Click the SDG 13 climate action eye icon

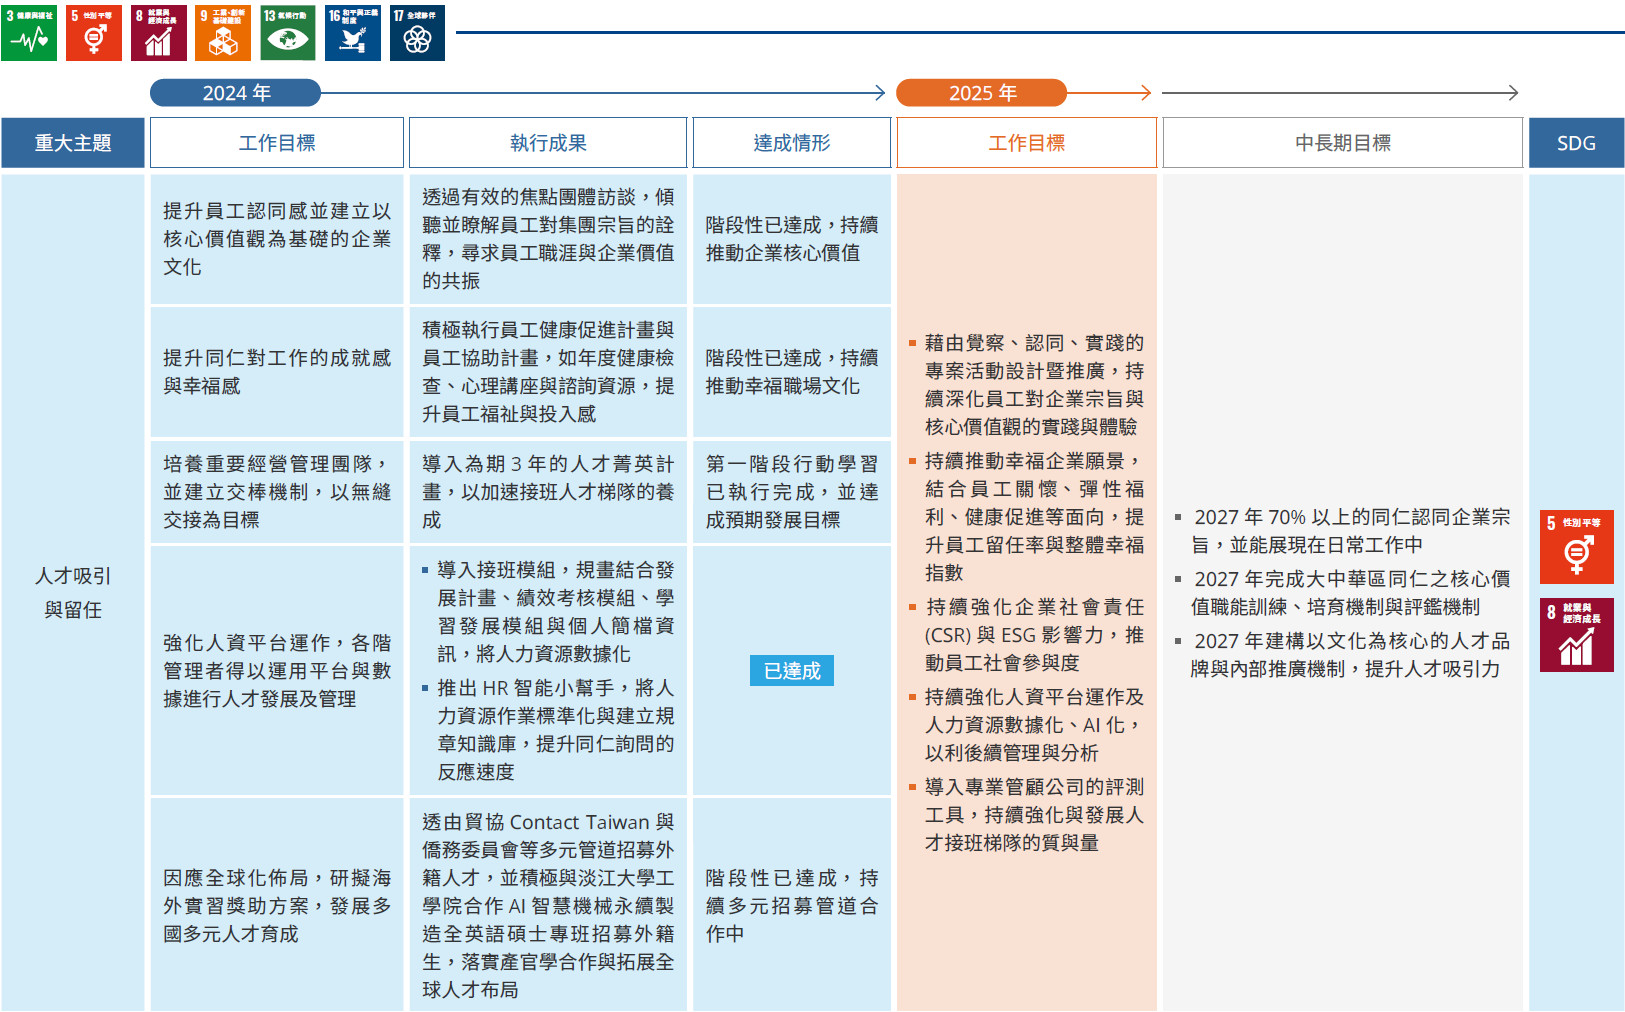288,33
